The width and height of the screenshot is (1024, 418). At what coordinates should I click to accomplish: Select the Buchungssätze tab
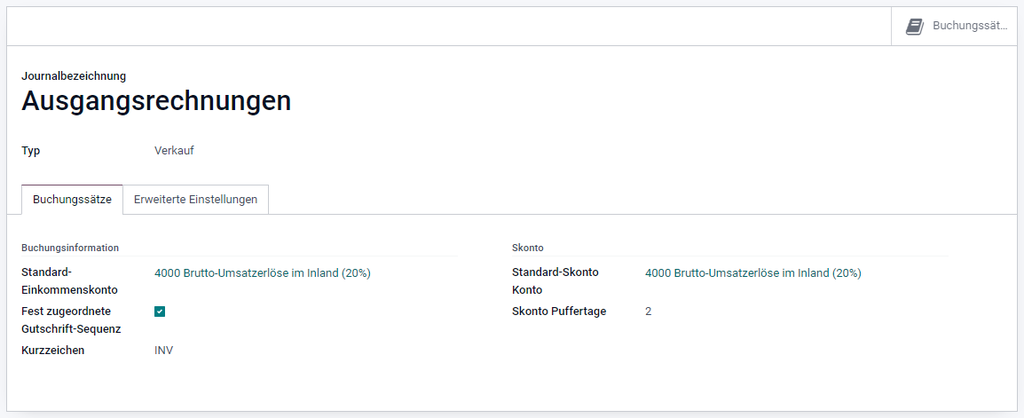72,200
